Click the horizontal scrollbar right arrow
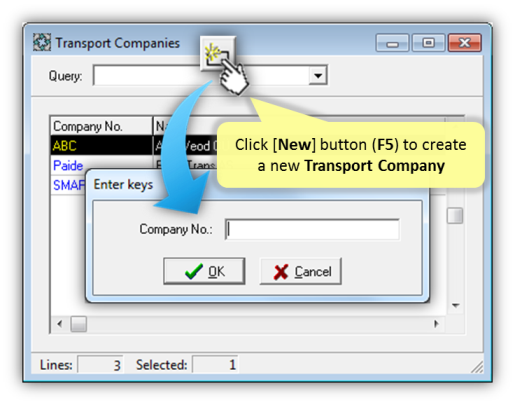The height and width of the screenshot is (405, 515). pyautogui.click(x=436, y=324)
